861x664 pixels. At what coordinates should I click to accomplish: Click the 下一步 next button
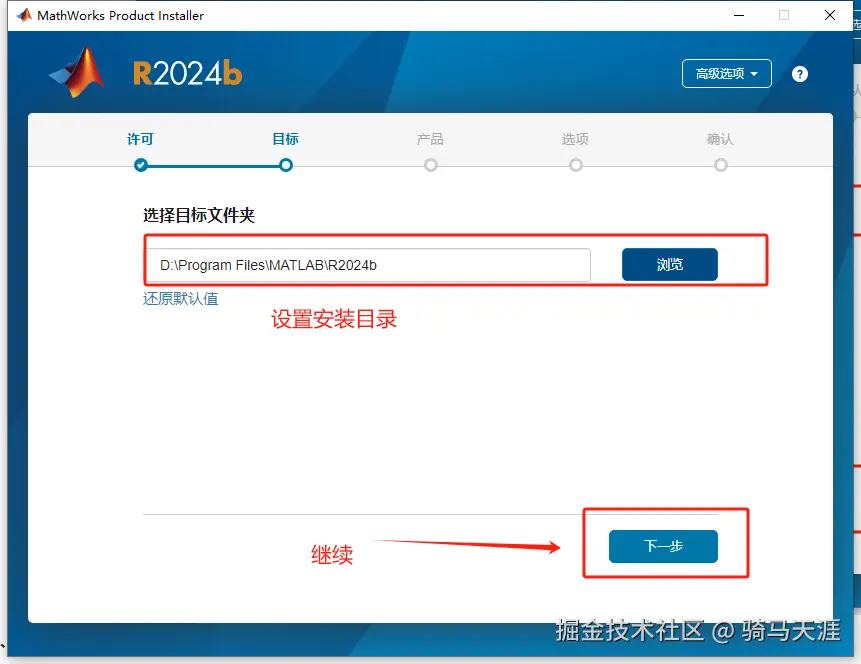[x=663, y=546]
